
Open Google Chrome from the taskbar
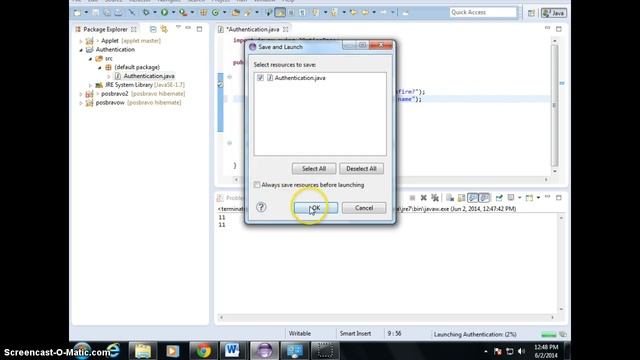pyautogui.click(x=203, y=351)
